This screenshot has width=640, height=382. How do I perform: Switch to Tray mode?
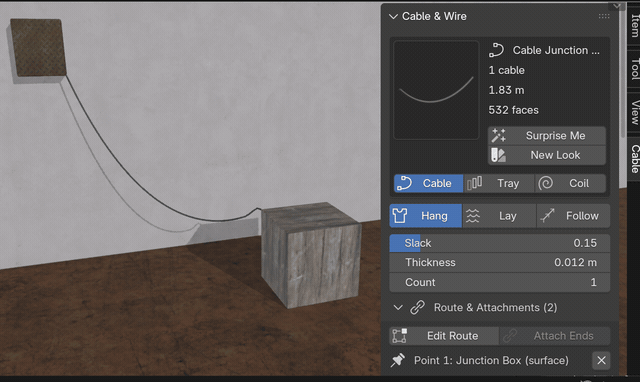coord(499,183)
